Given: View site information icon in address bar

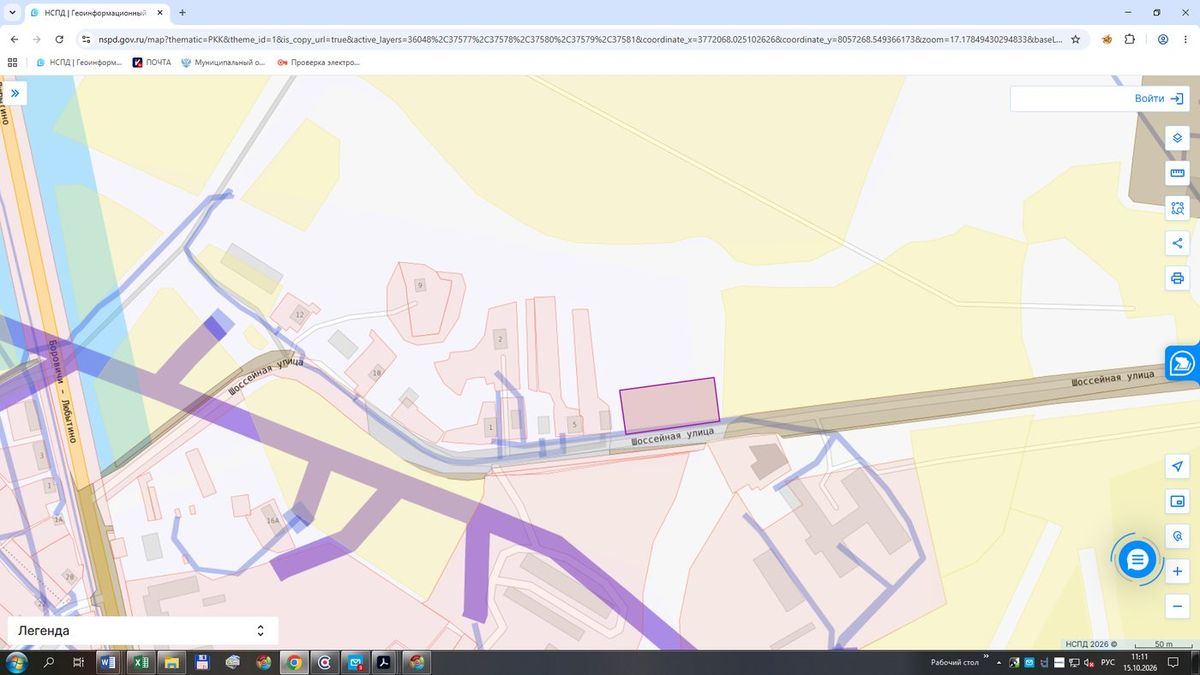Looking at the screenshot, I should pos(87,40).
